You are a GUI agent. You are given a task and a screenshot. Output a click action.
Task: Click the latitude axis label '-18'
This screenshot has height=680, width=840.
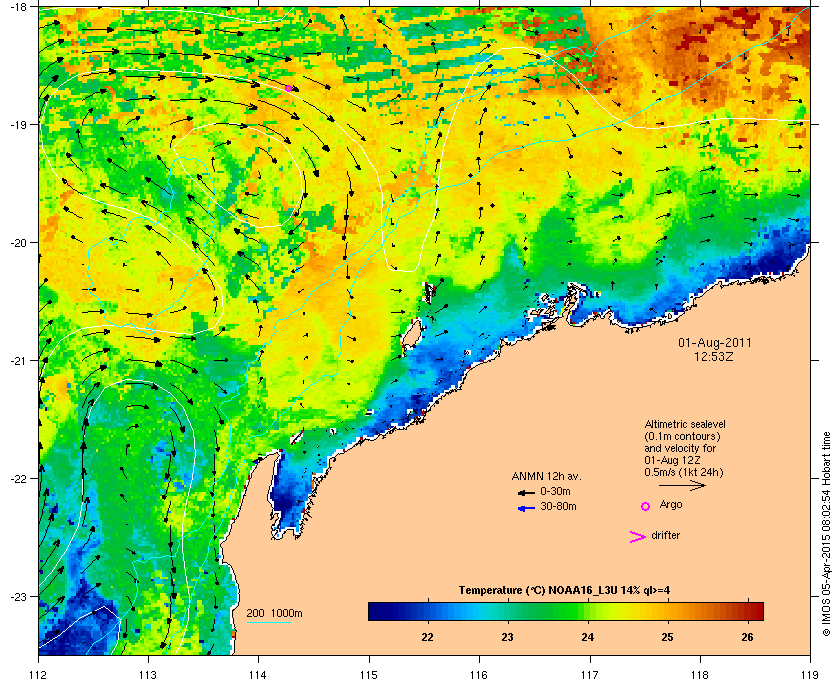coord(18,6)
